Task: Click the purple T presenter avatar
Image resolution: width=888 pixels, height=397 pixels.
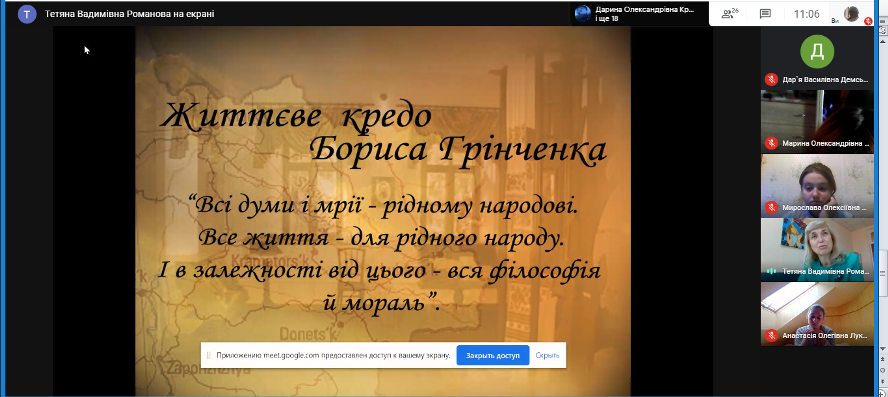Action: pos(27,14)
